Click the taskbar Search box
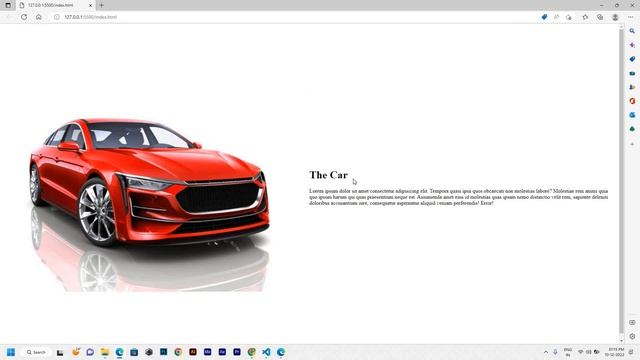The height and width of the screenshot is (360, 640). coord(36,352)
